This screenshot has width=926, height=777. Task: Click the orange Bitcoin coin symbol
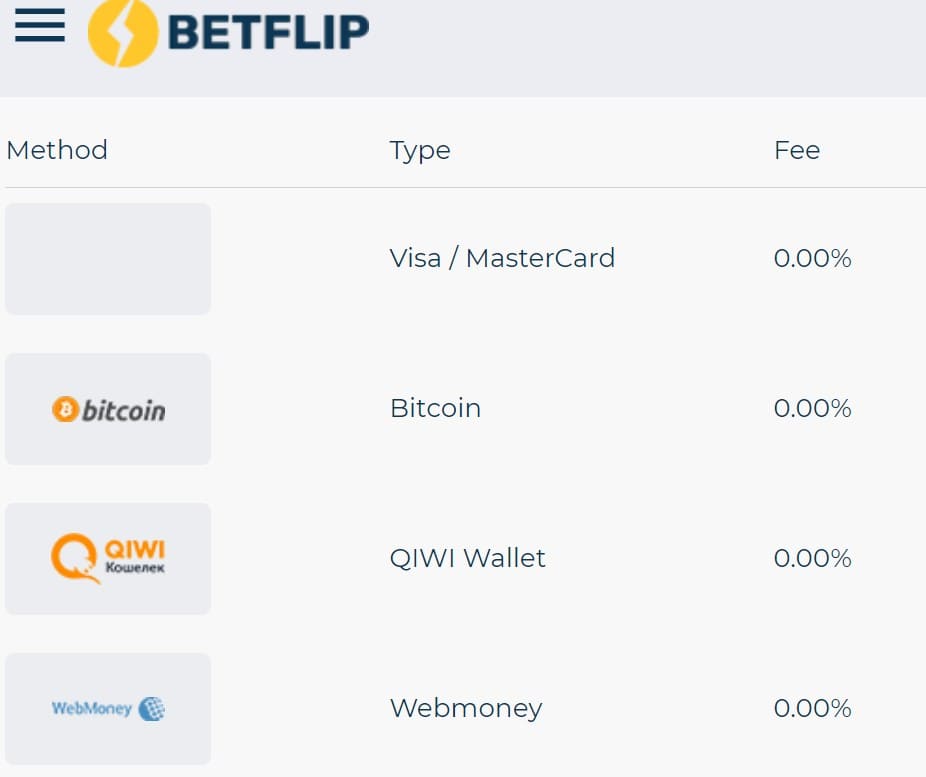click(65, 409)
